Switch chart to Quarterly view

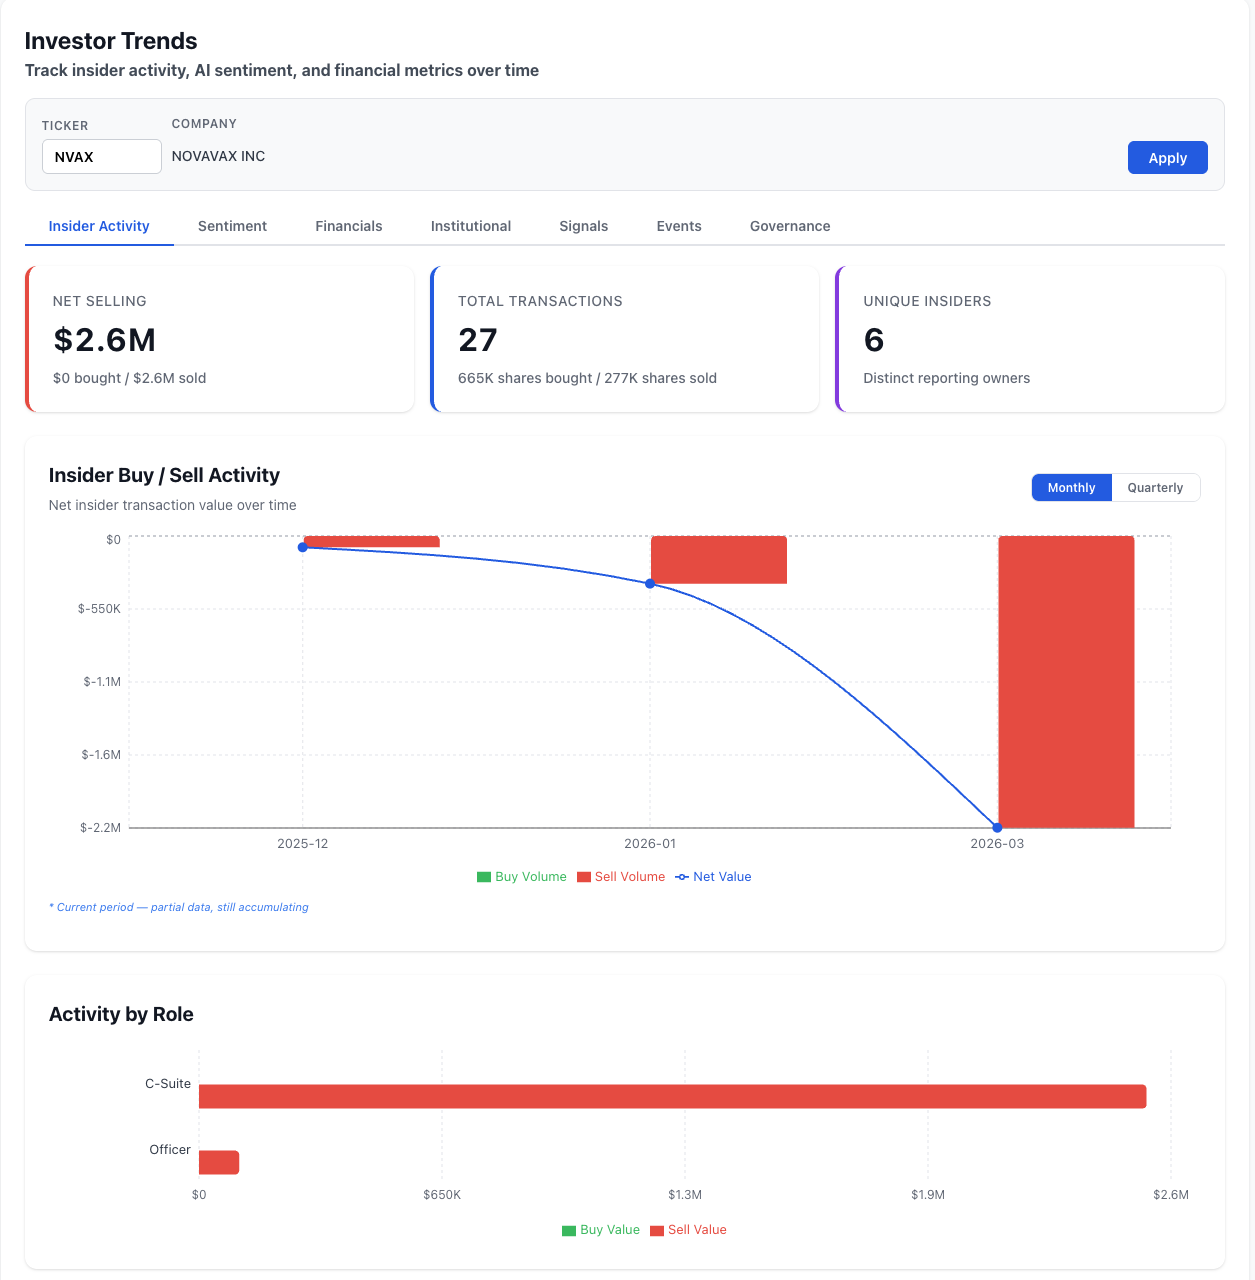tap(1155, 488)
